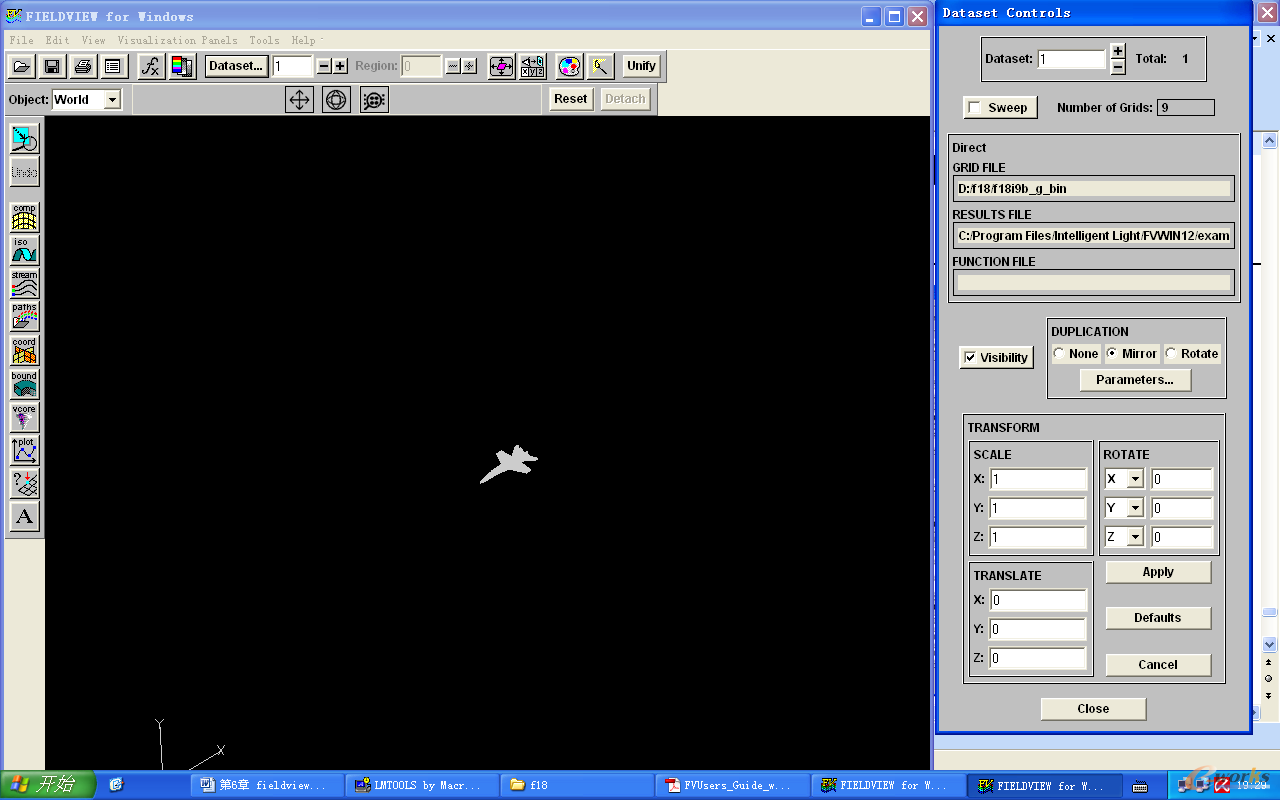The width and height of the screenshot is (1280, 800).
Task: Select the zoom mode icon next to rotate
Action: click(374, 99)
